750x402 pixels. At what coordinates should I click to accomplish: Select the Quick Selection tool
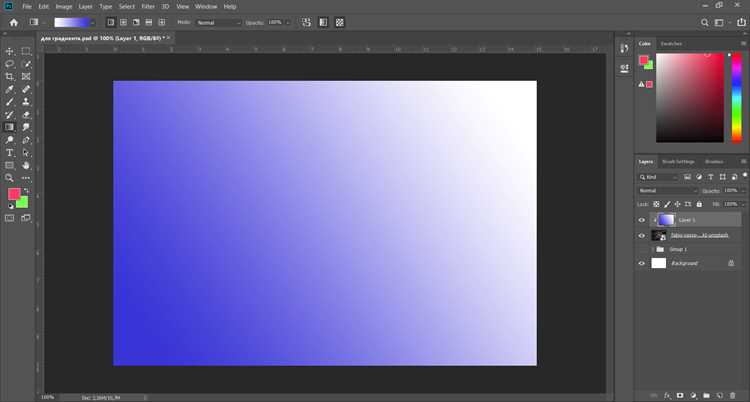point(26,64)
